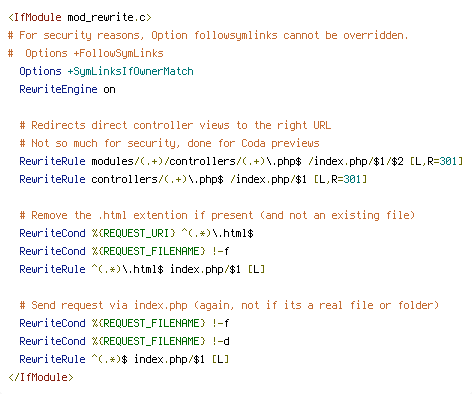
Task: Click the 'Redirects direct controller views' comment
Action: (175, 125)
